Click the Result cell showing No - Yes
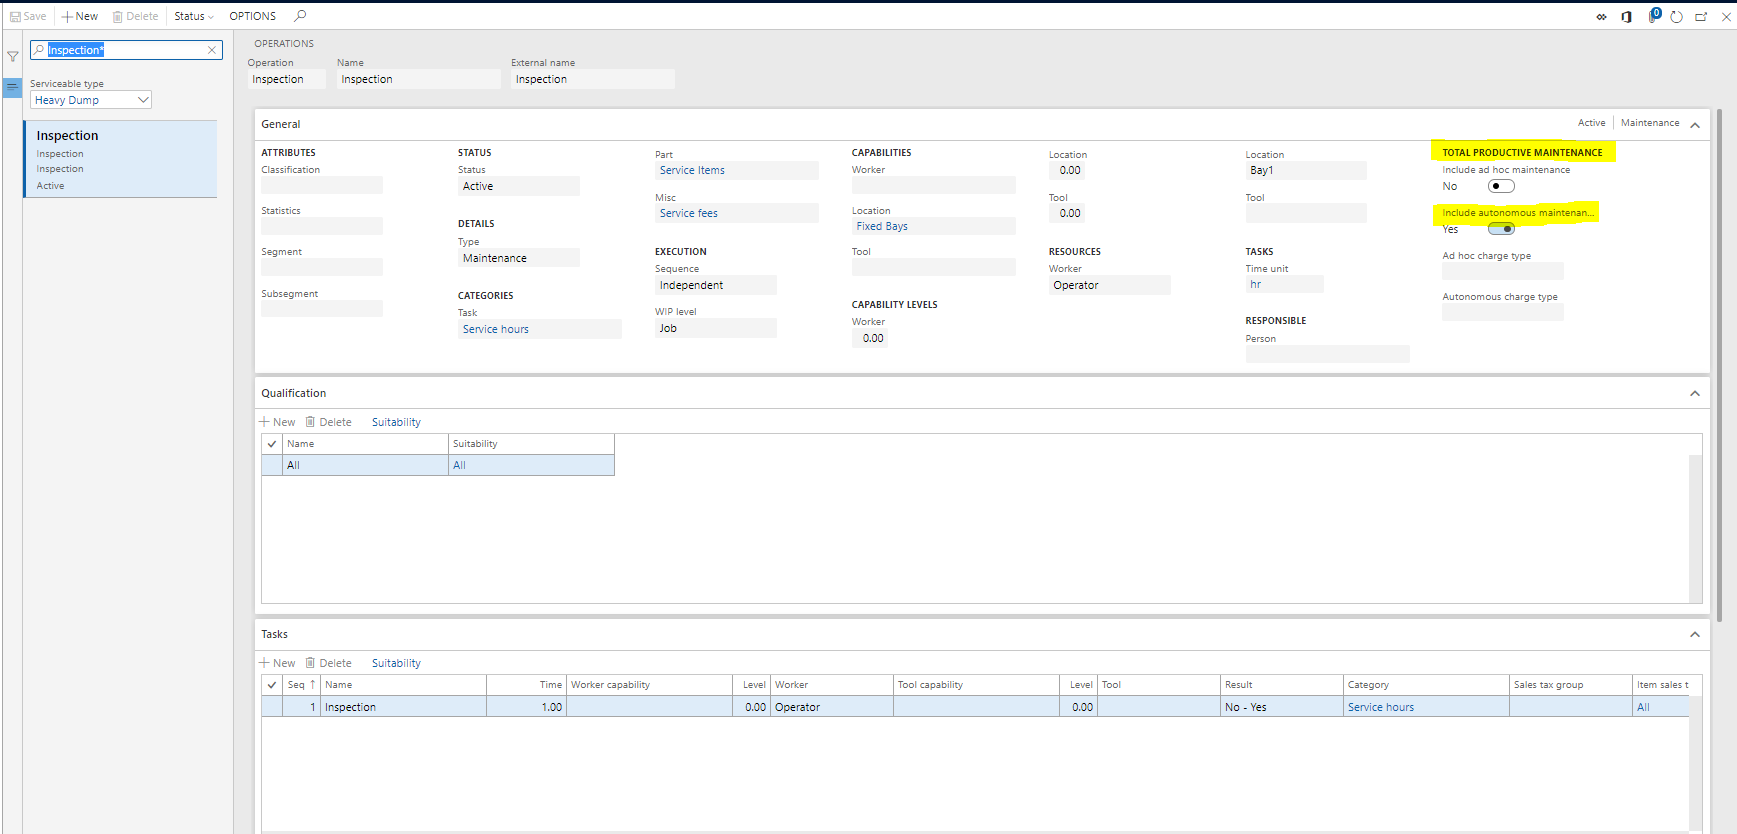Image resolution: width=1737 pixels, height=834 pixels. 1282,707
